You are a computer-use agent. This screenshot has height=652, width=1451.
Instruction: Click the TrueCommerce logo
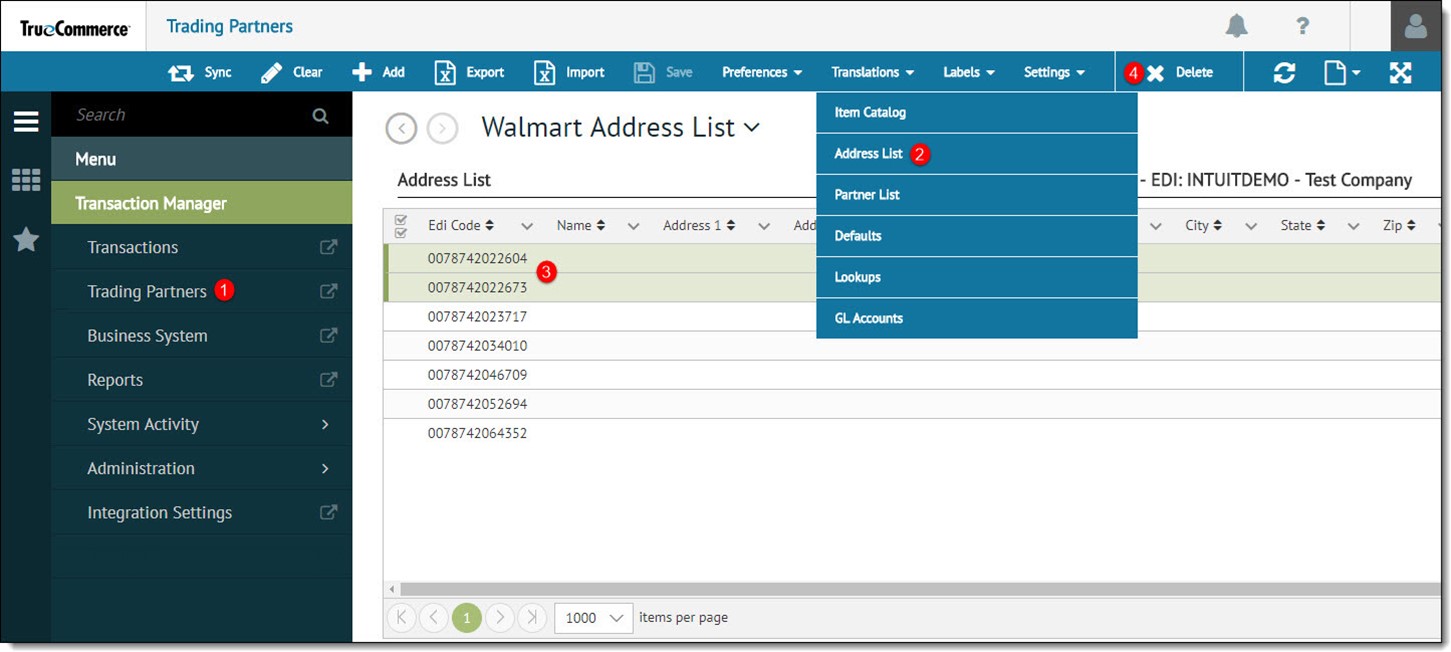point(74,27)
